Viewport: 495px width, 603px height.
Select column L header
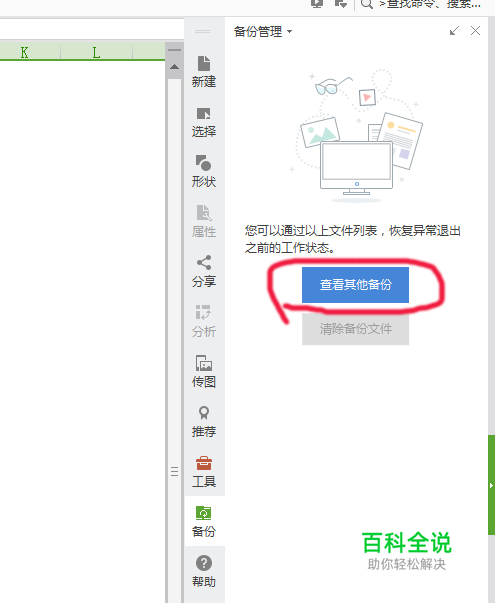96,52
